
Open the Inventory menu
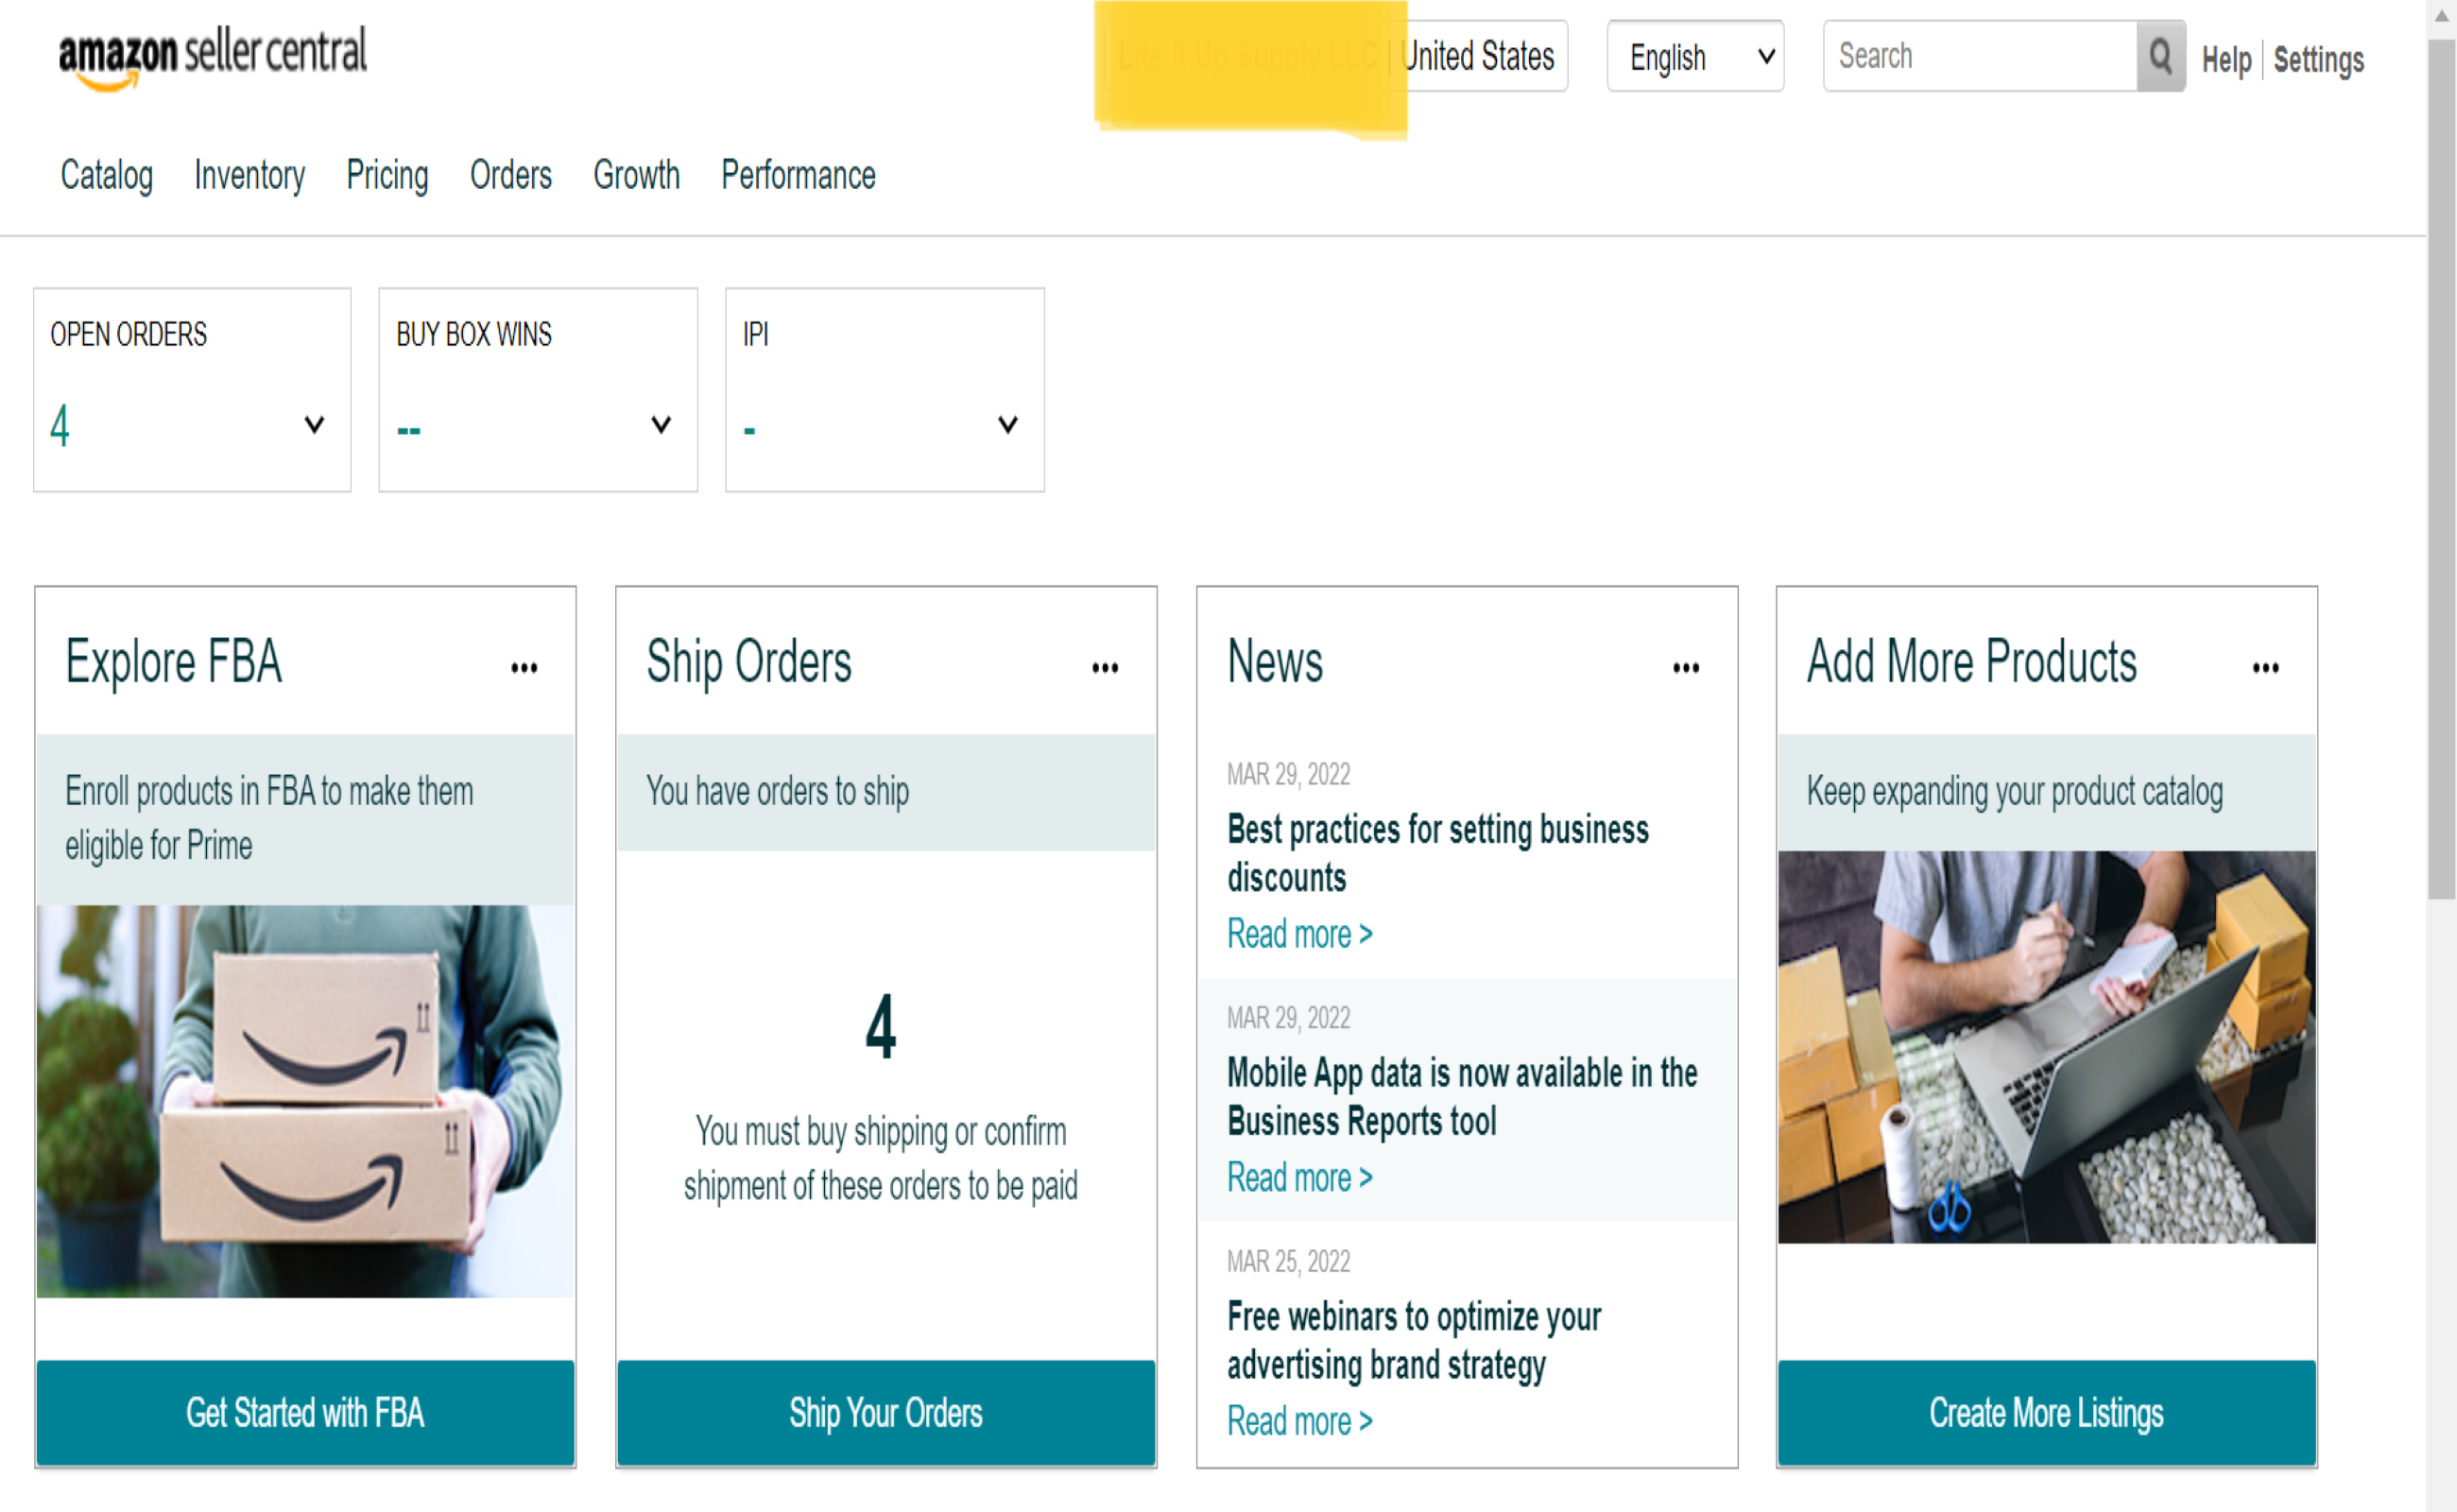pyautogui.click(x=249, y=176)
